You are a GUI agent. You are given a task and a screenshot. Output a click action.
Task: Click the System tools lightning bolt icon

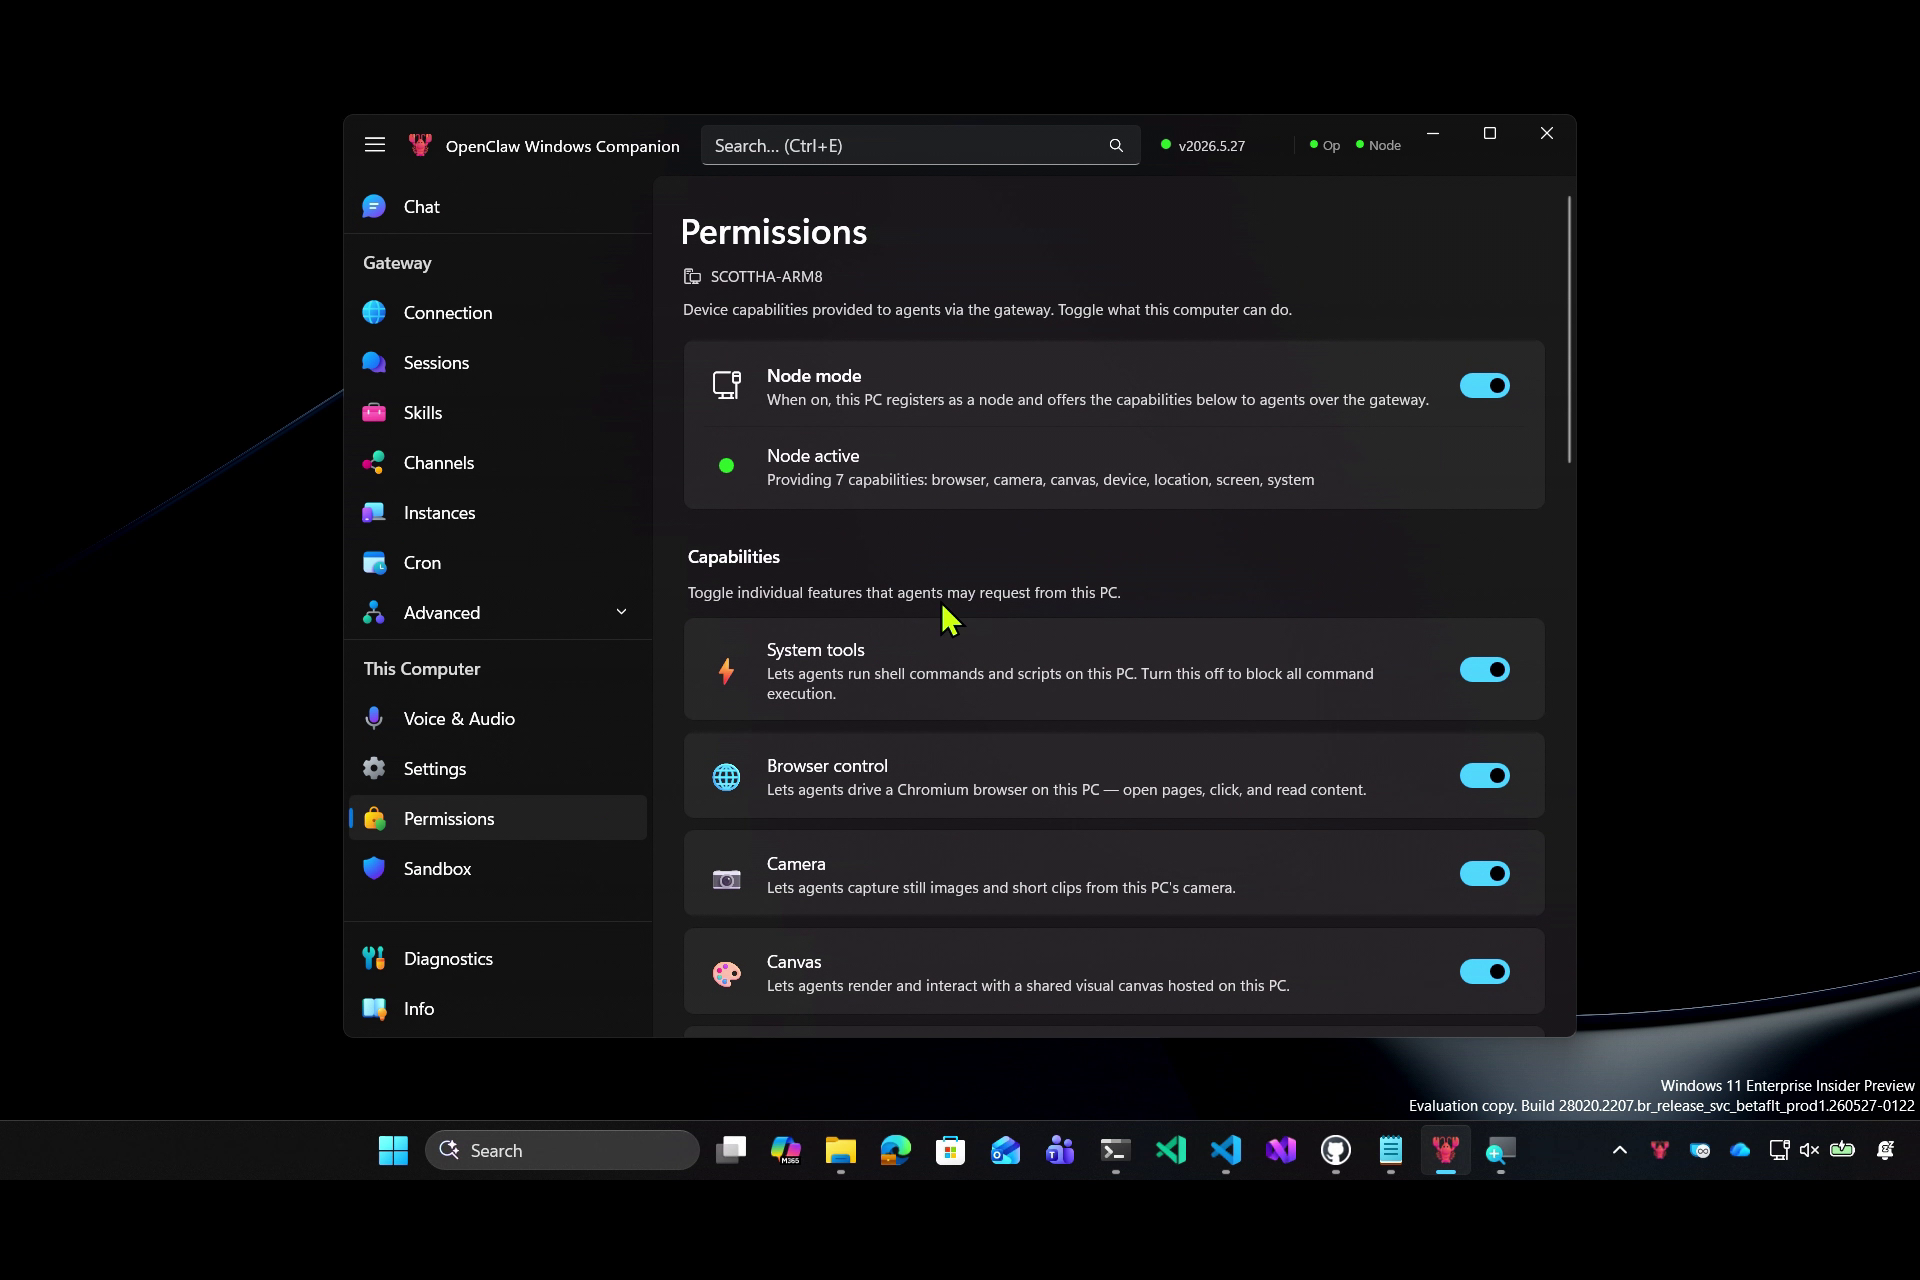point(727,670)
